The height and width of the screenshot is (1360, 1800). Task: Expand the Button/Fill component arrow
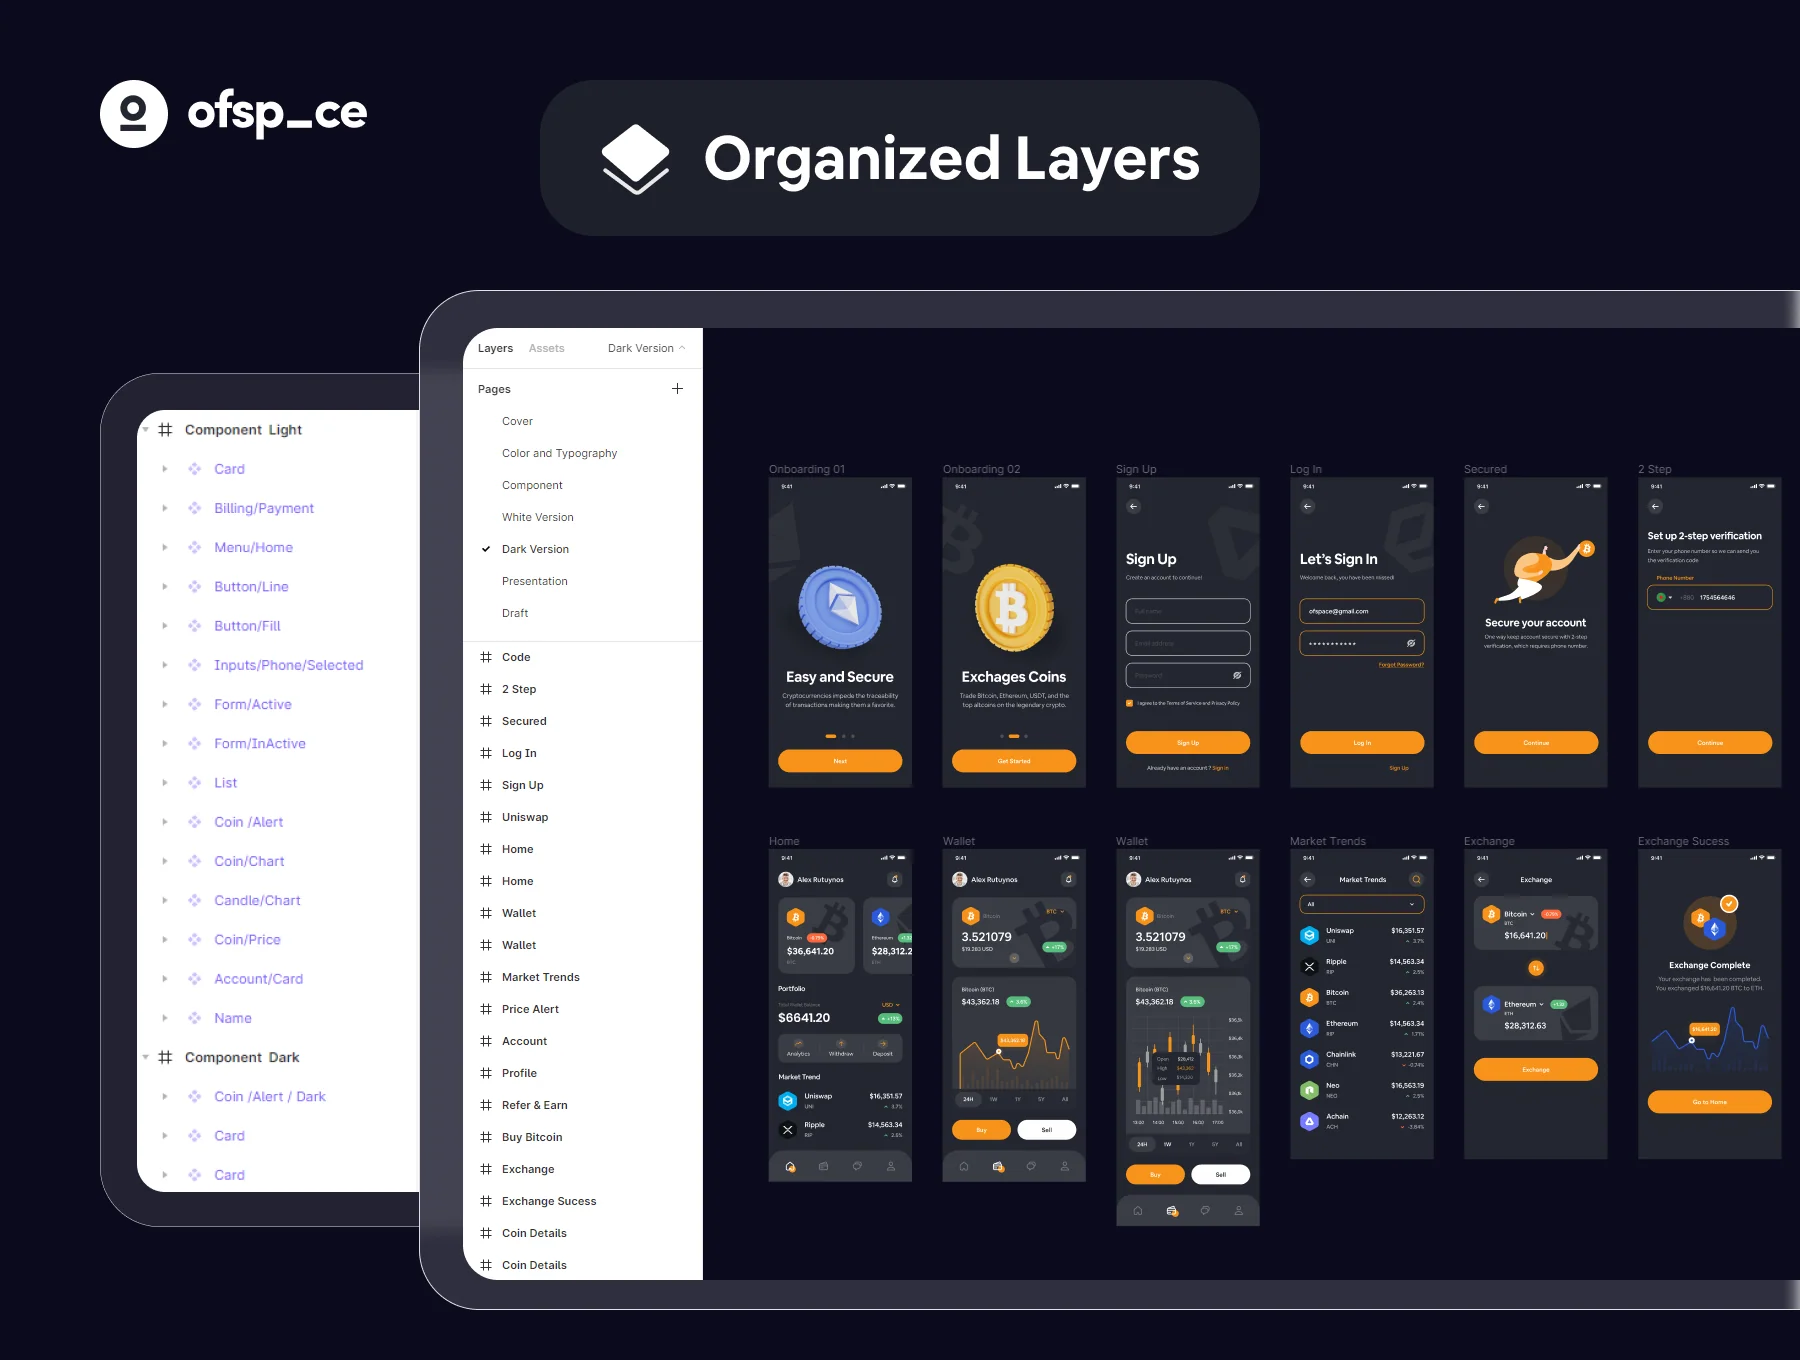[x=165, y=626]
